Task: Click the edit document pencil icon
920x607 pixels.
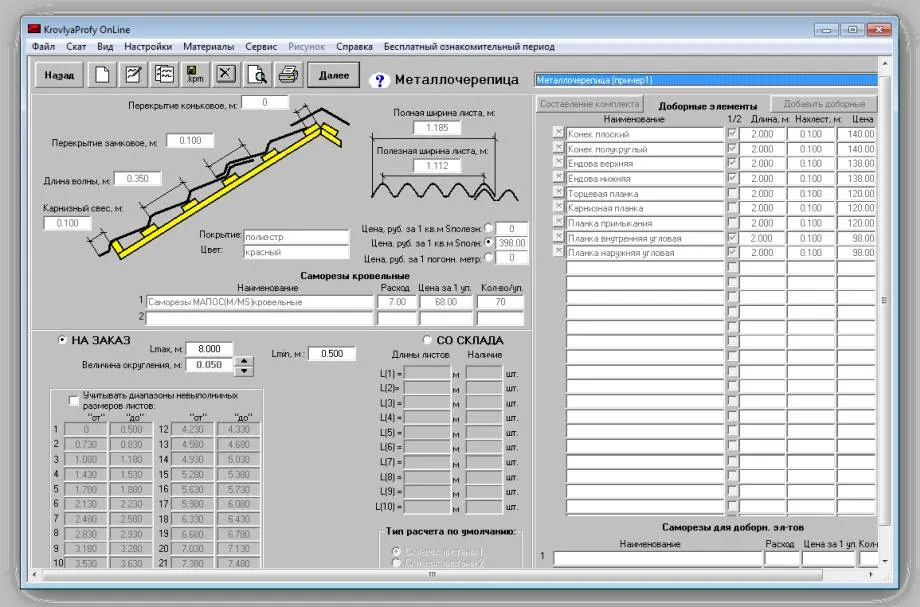Action: tap(133, 75)
